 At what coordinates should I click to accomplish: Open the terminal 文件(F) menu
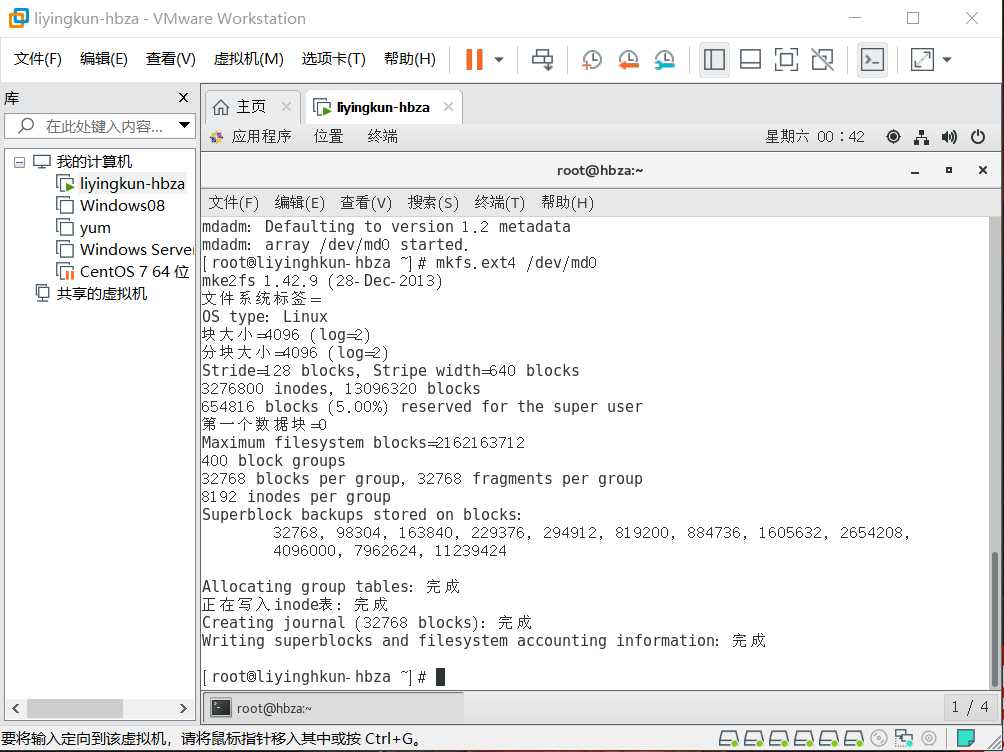click(x=234, y=203)
